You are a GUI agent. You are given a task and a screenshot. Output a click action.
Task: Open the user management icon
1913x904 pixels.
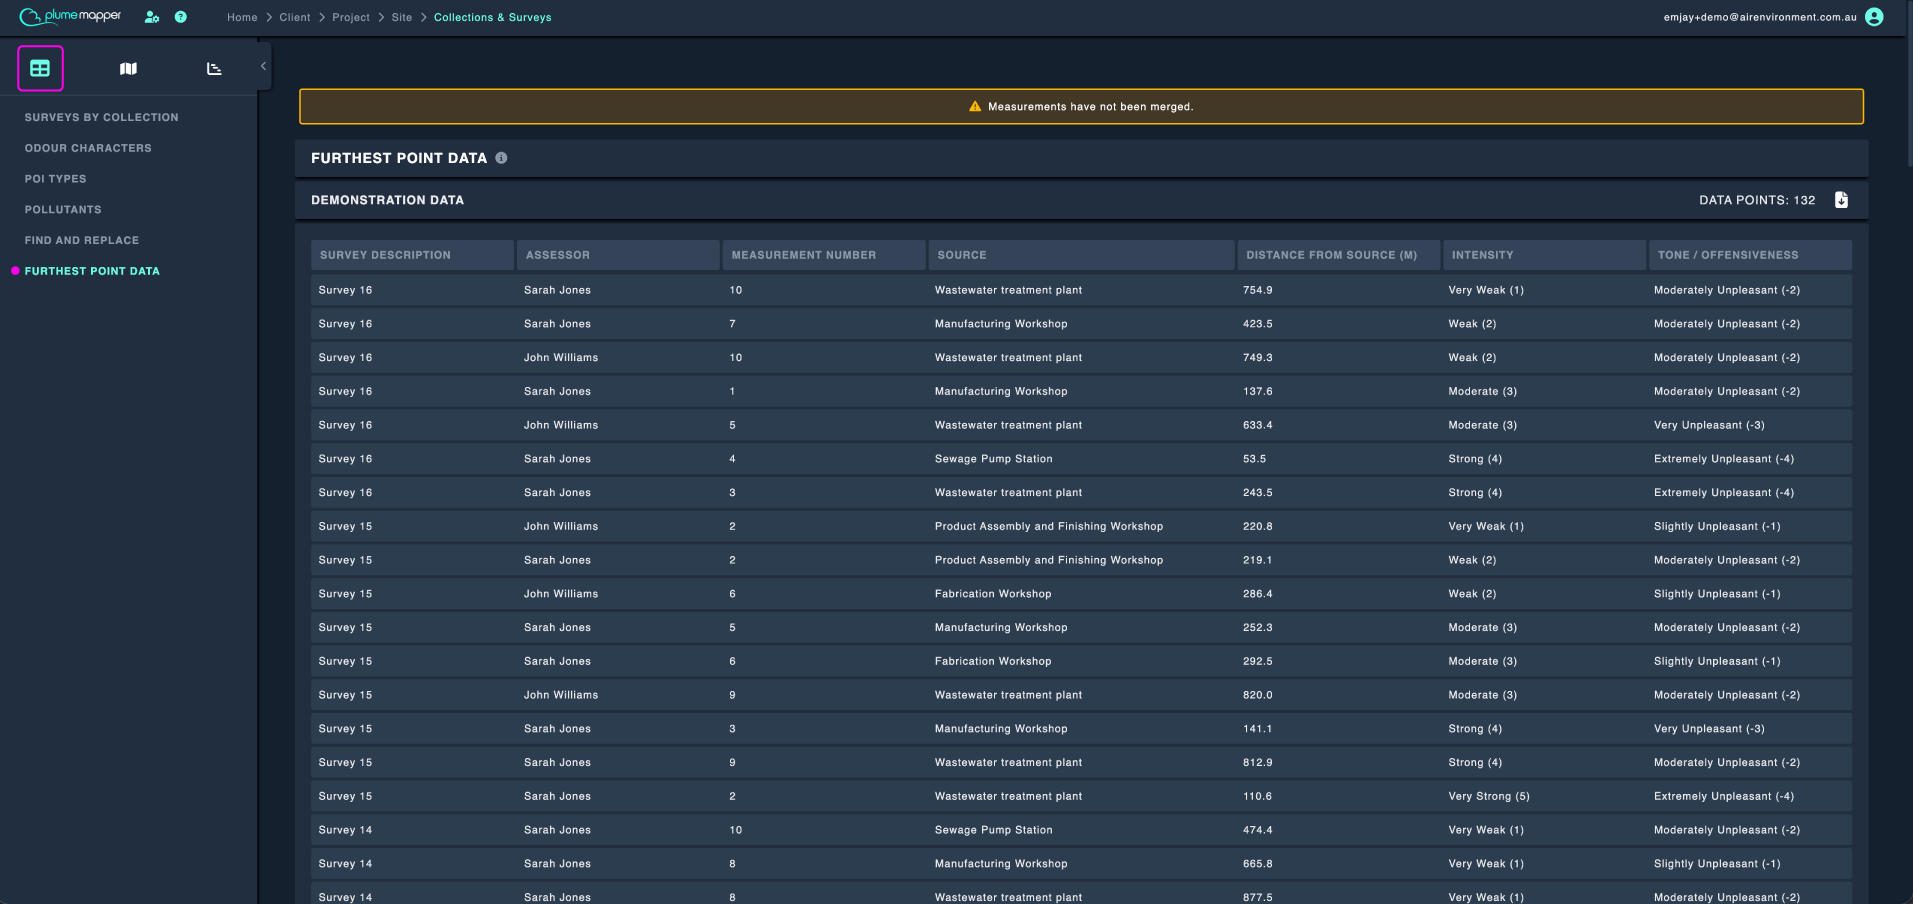tap(152, 17)
